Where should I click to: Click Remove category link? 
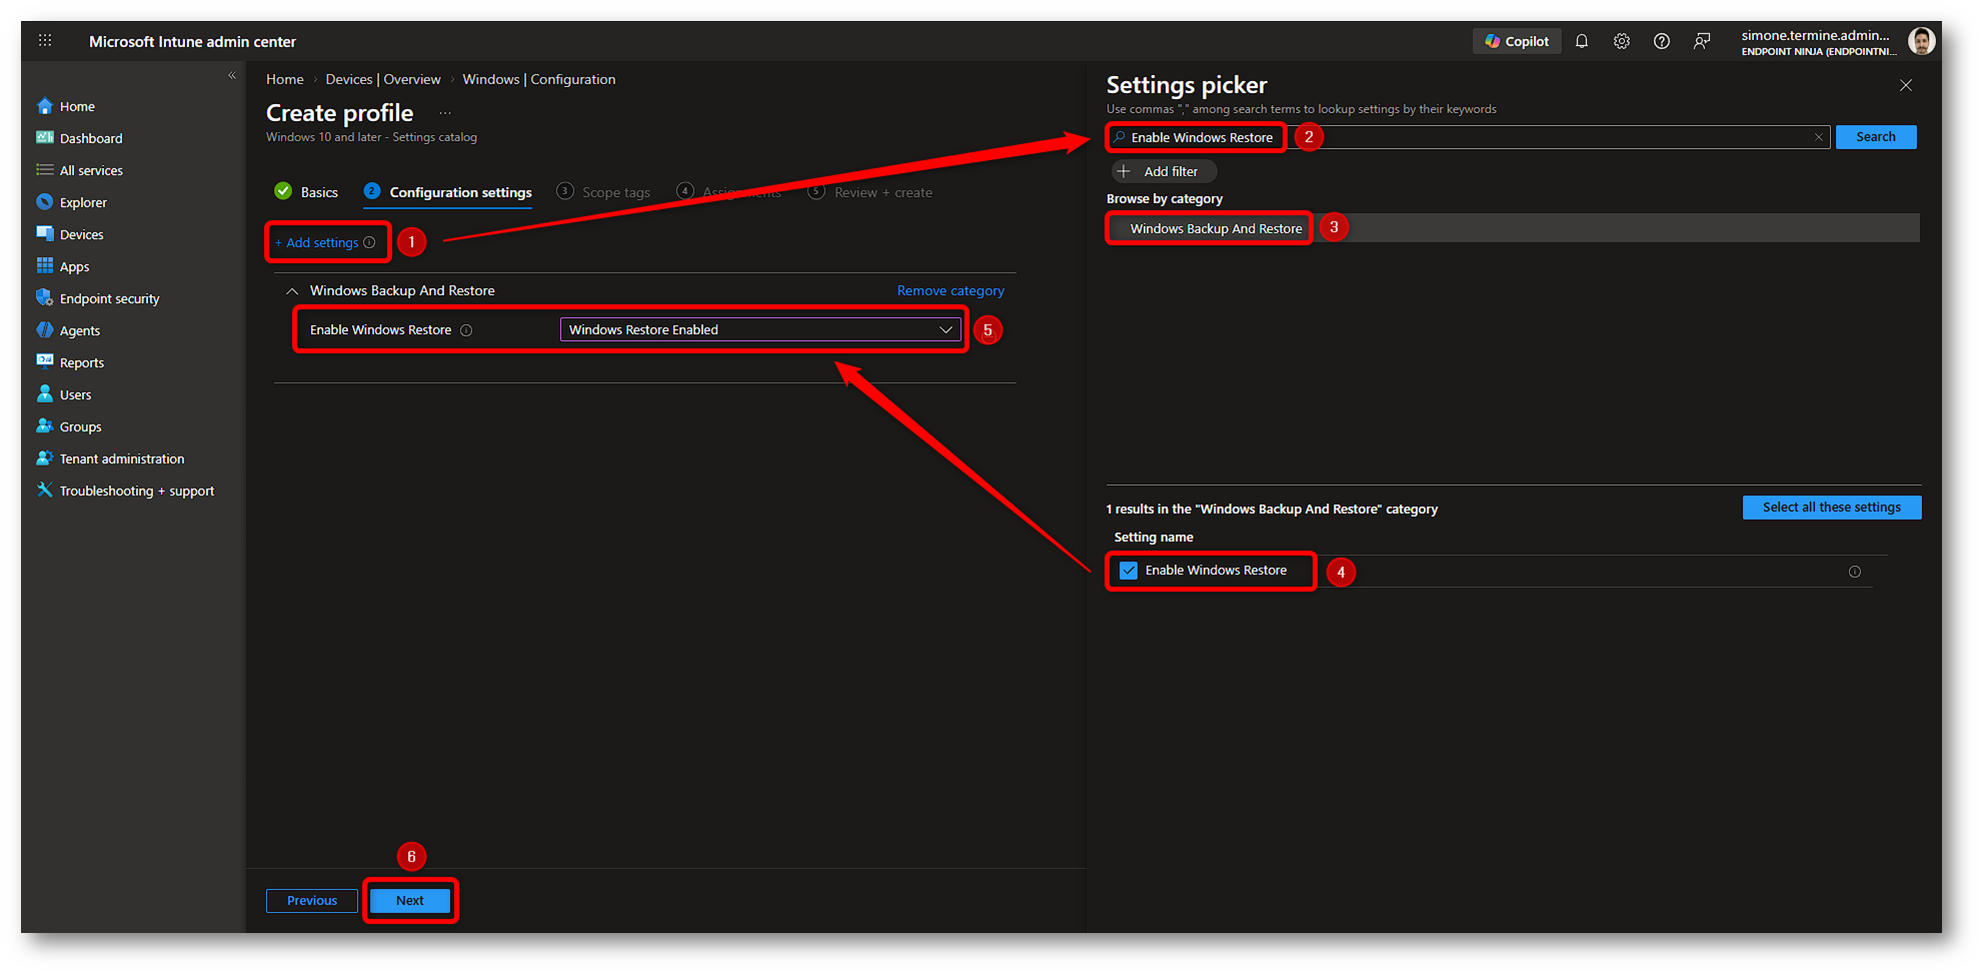pyautogui.click(x=950, y=291)
